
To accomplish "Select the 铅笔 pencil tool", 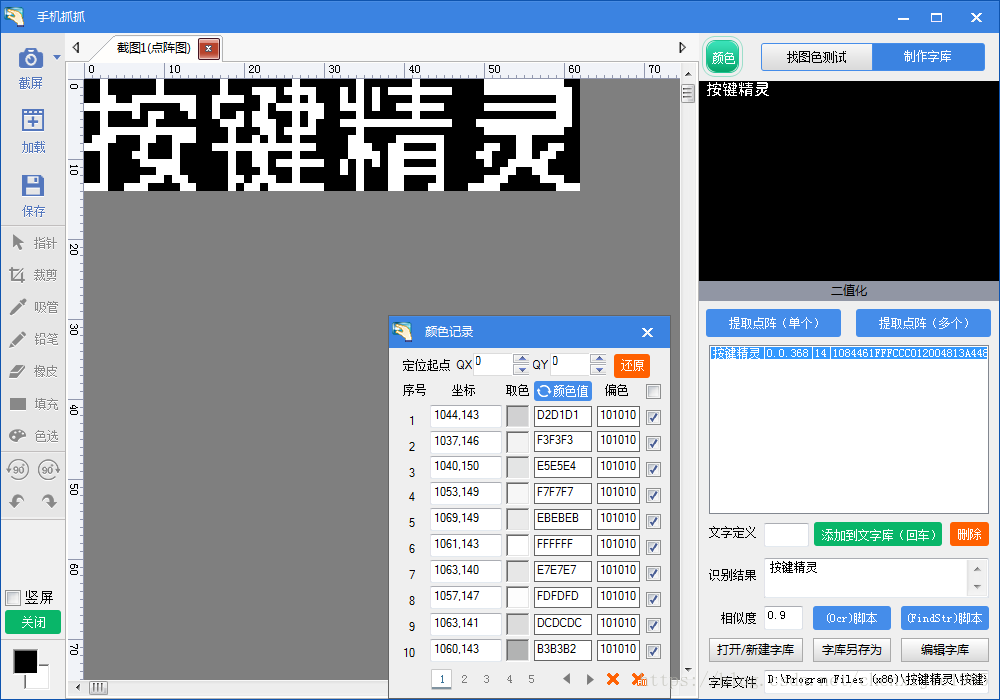I will 34,339.
